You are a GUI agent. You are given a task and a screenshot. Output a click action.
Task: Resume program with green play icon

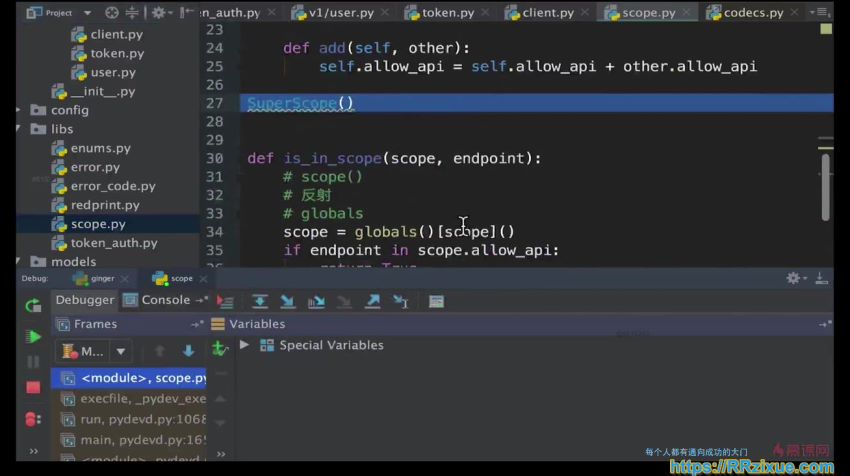pos(33,337)
